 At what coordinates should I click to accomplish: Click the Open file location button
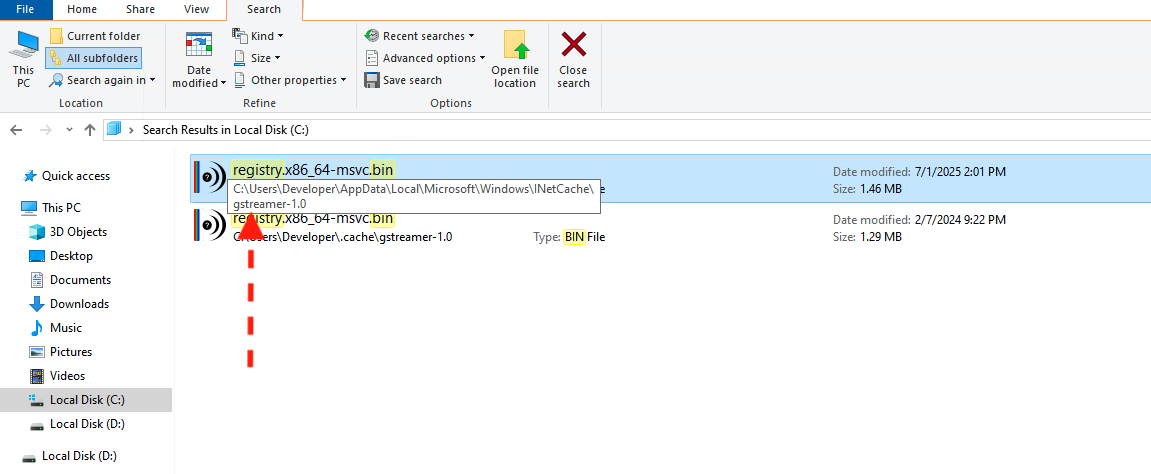click(x=515, y=60)
